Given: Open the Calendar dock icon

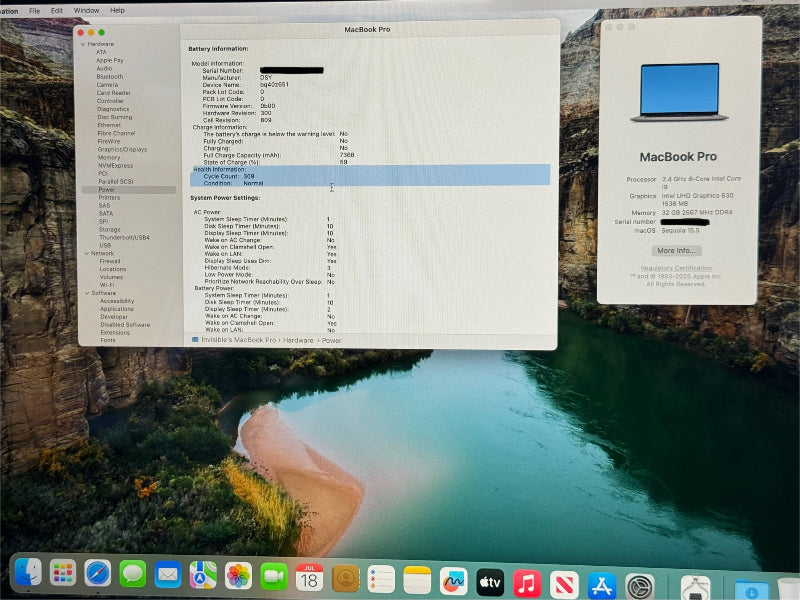Looking at the screenshot, I should [309, 577].
